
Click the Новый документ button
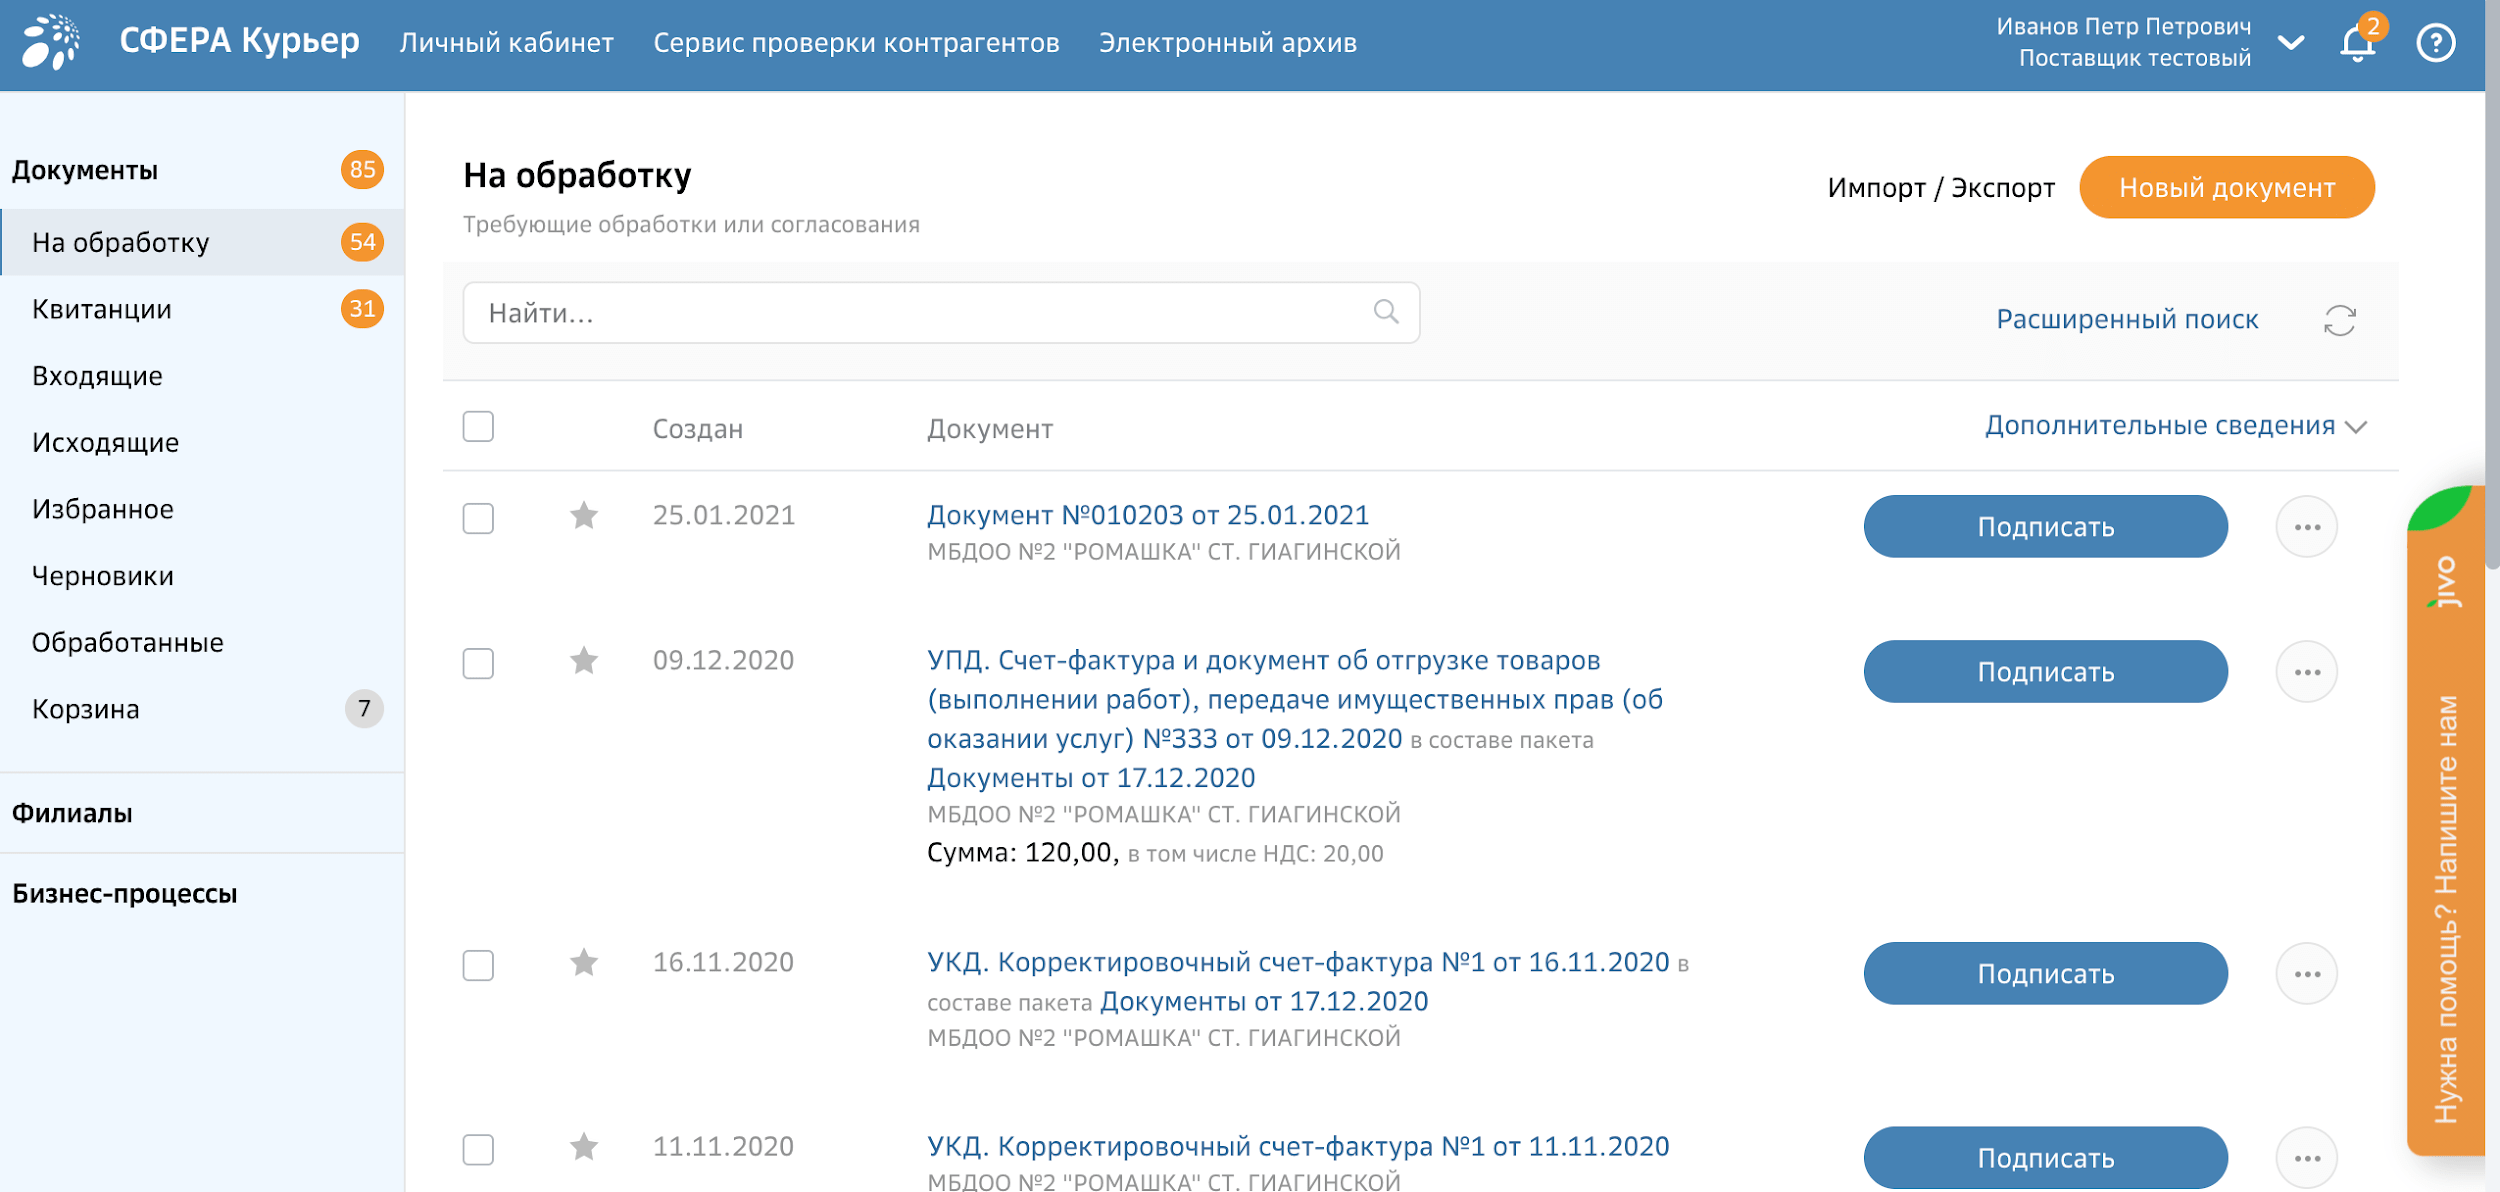[x=2227, y=187]
